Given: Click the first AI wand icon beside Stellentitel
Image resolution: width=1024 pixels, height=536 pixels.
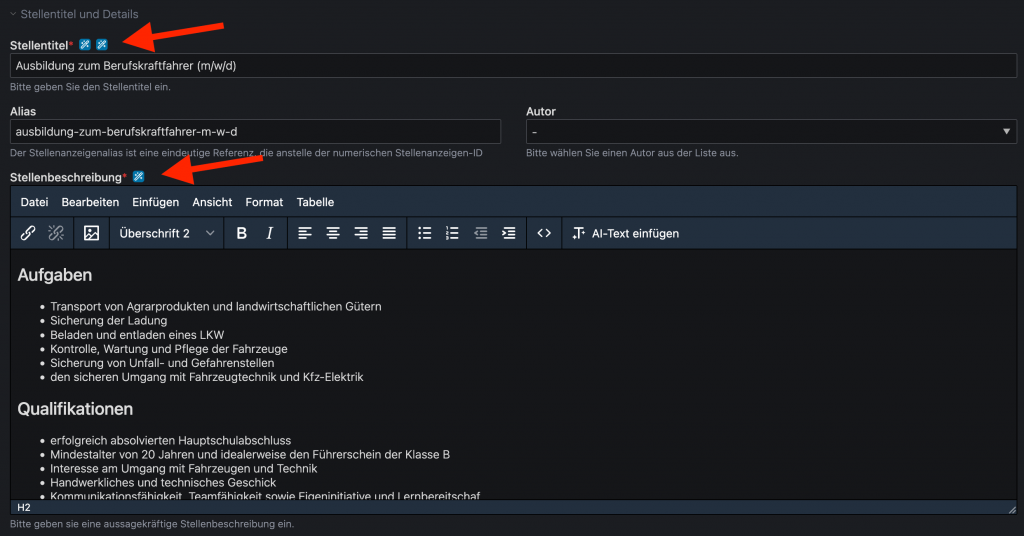Looking at the screenshot, I should coord(85,45).
